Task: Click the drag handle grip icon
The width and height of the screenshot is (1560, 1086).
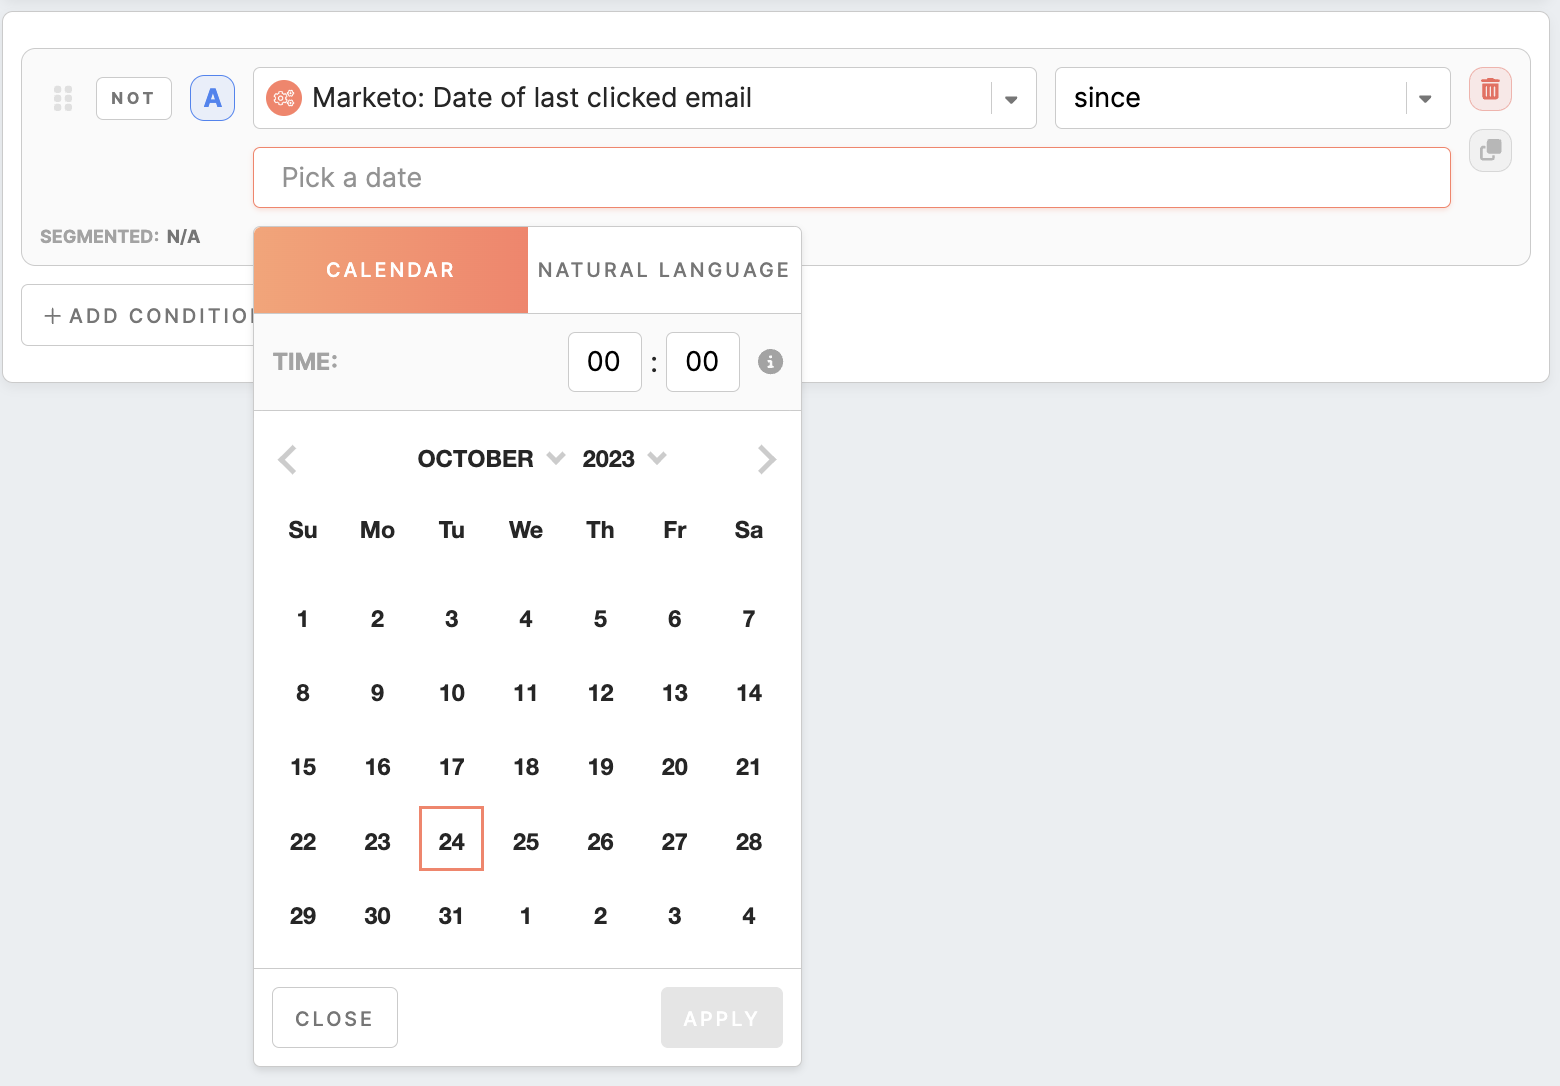Action: pyautogui.click(x=63, y=98)
